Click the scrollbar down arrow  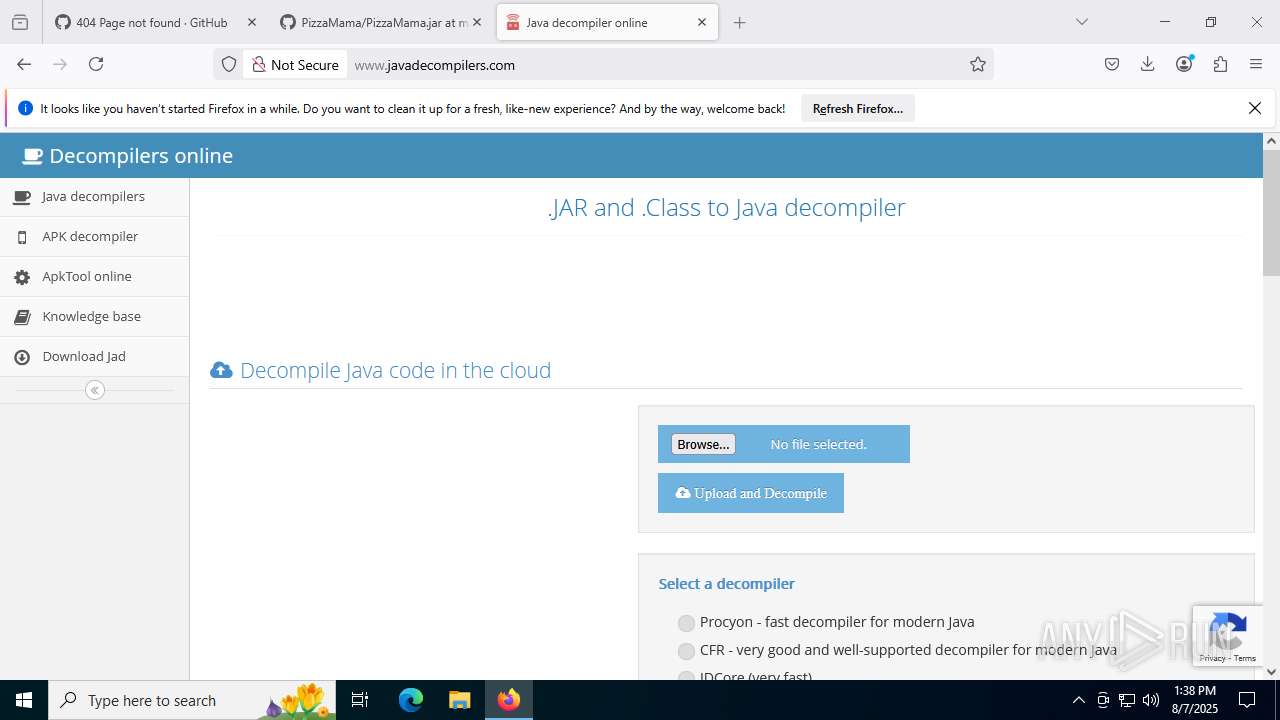click(x=1271, y=672)
